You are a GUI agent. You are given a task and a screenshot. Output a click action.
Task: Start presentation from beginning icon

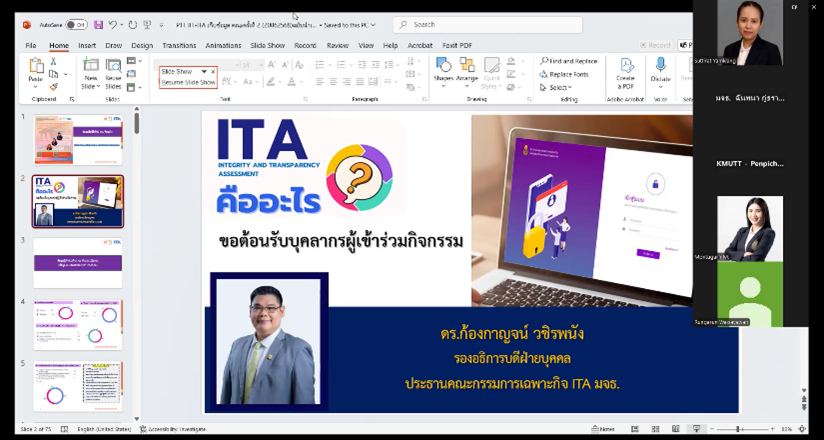147,25
